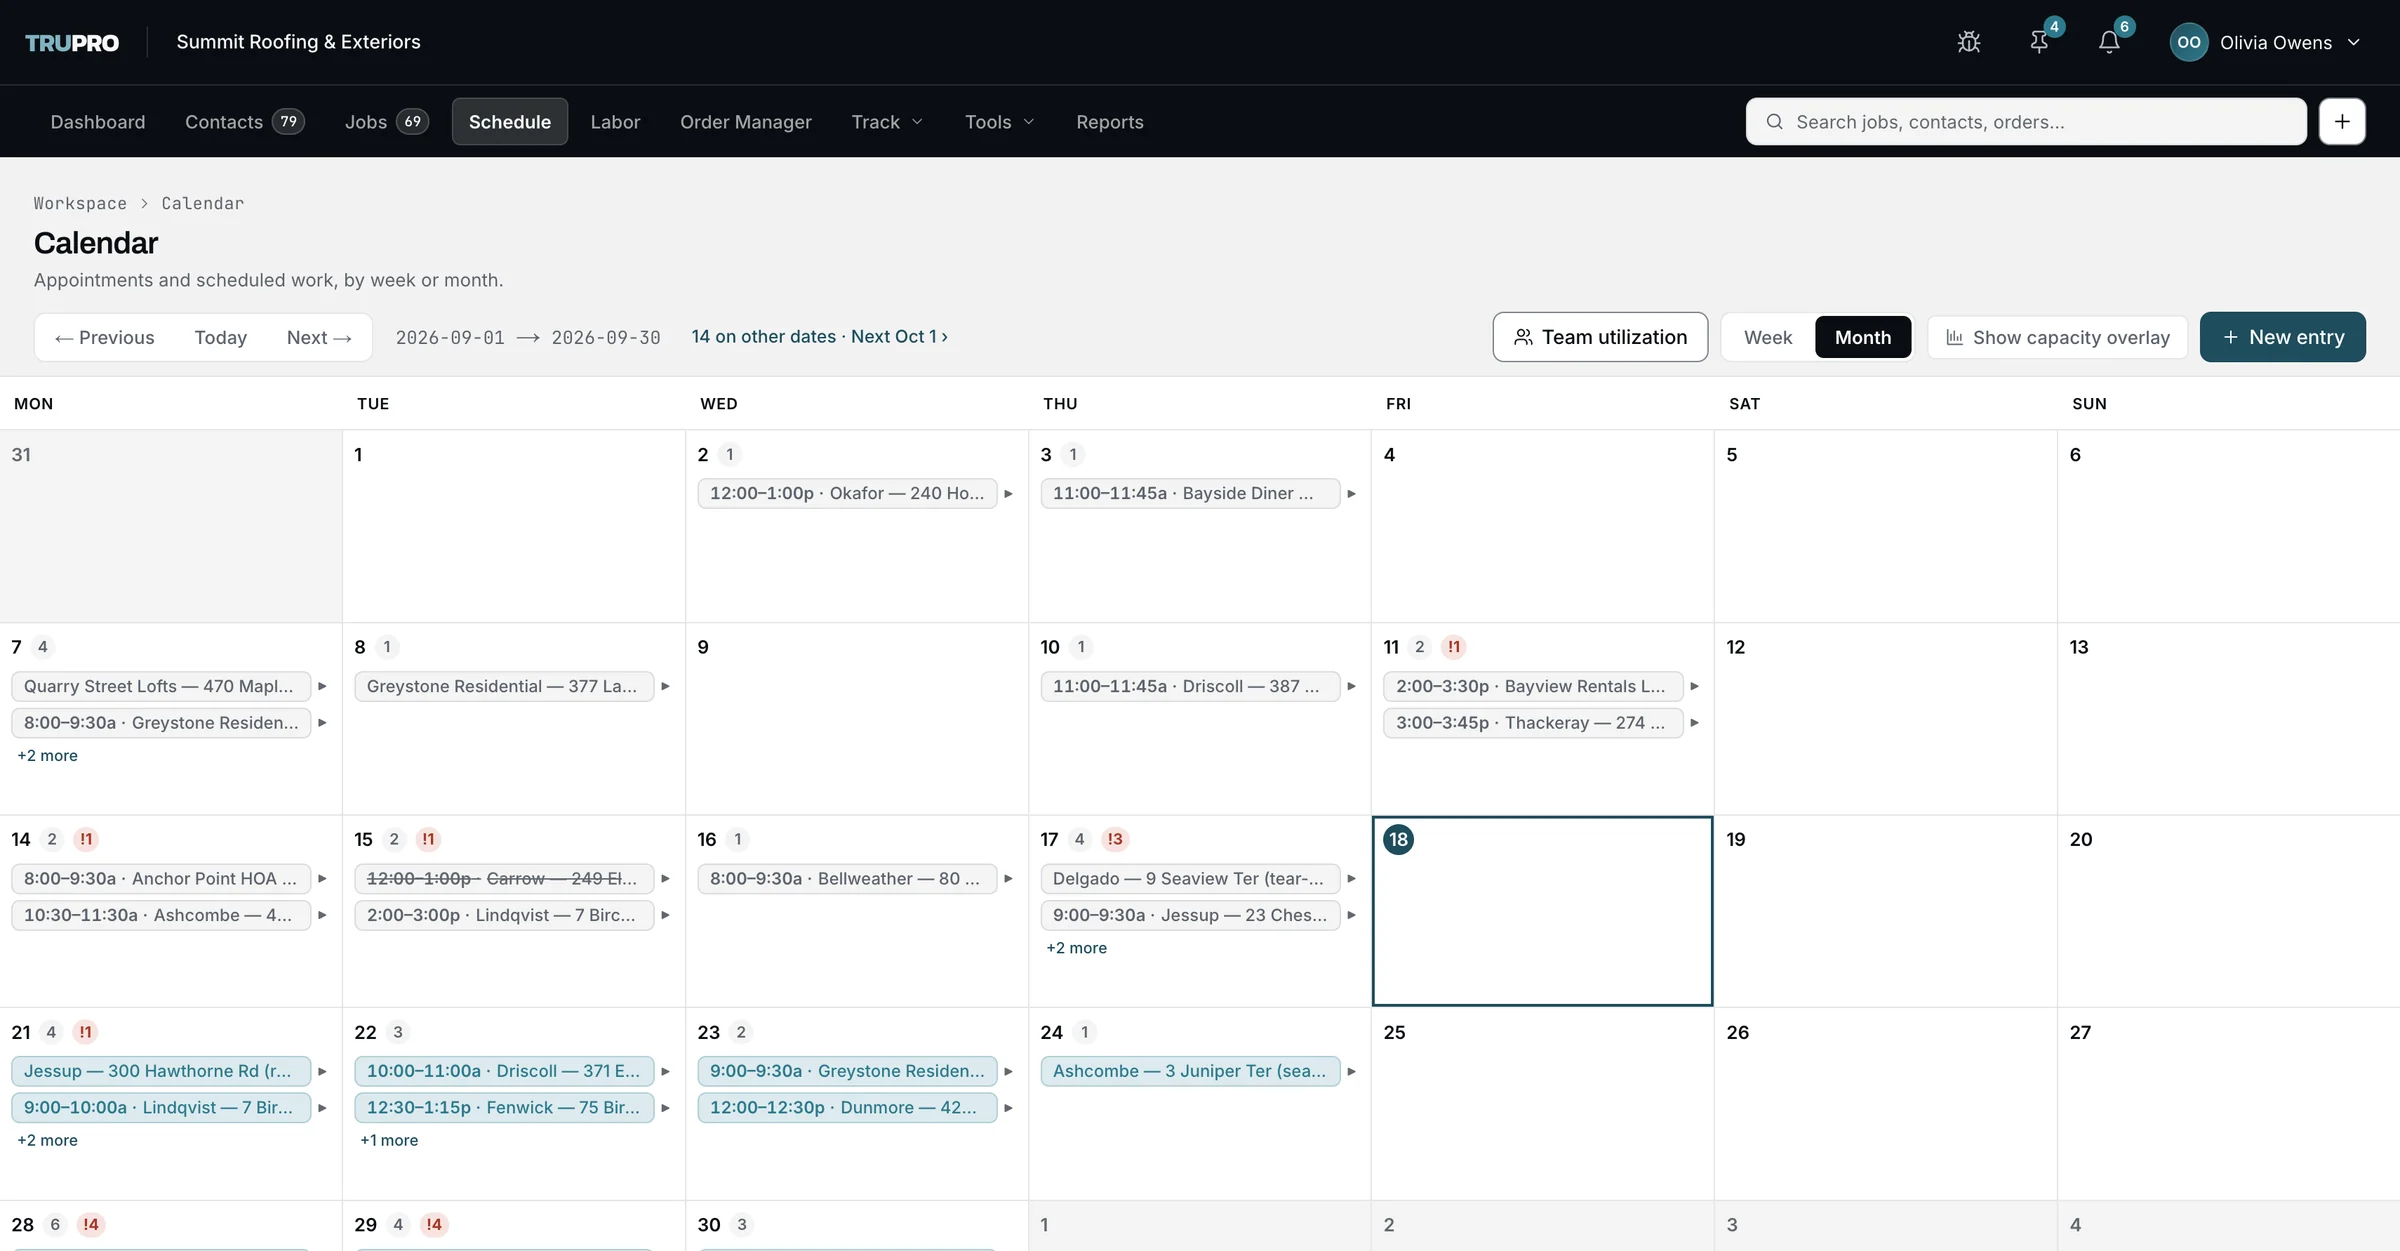This screenshot has height=1251, width=2400.
Task: Go to the Previous month
Action: pyautogui.click(x=104, y=337)
